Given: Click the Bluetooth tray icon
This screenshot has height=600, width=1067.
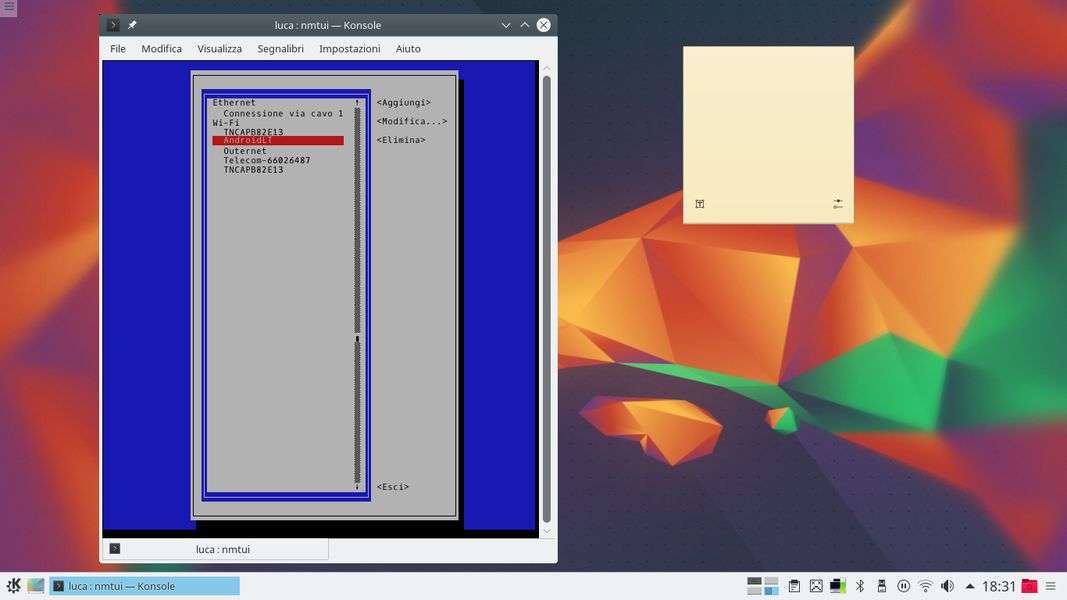Looking at the screenshot, I should (x=859, y=586).
